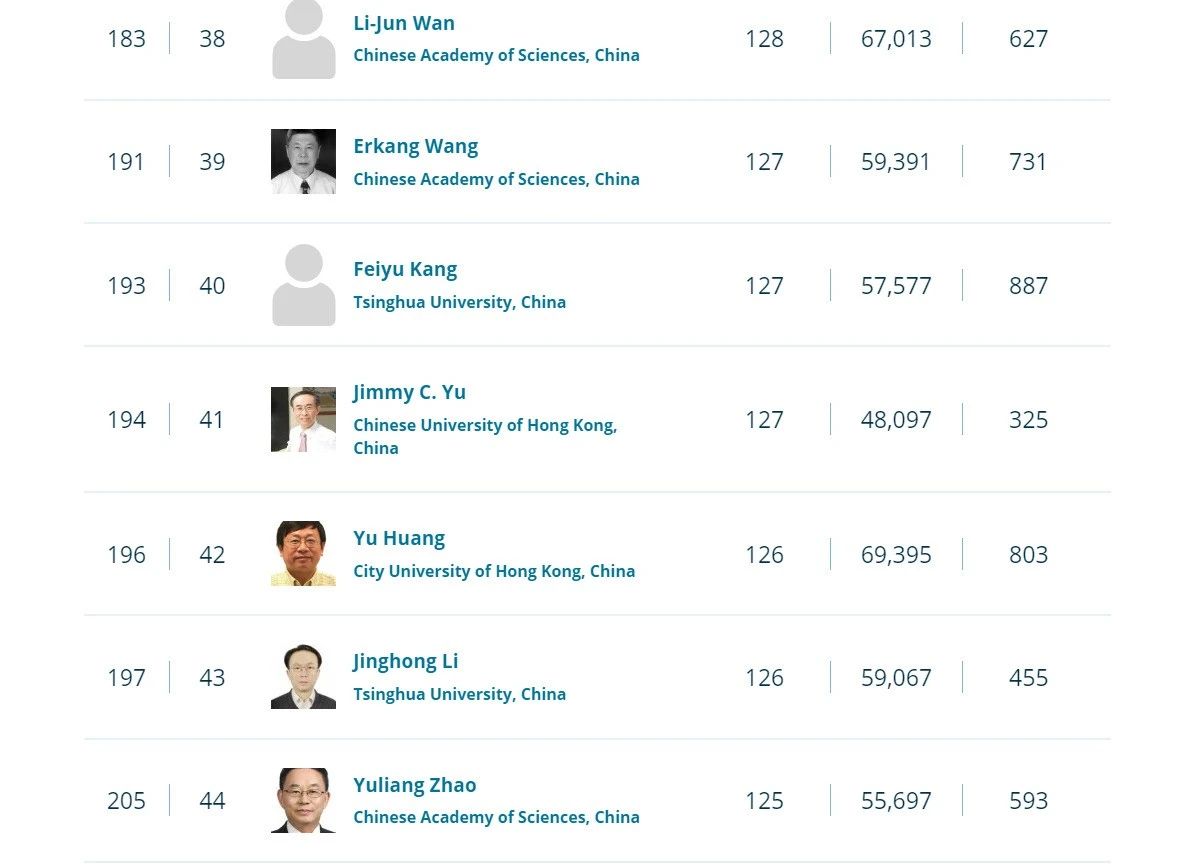Open Yuliang Zhao's profile page
Screen dimensions: 1193x867
[x=415, y=785]
